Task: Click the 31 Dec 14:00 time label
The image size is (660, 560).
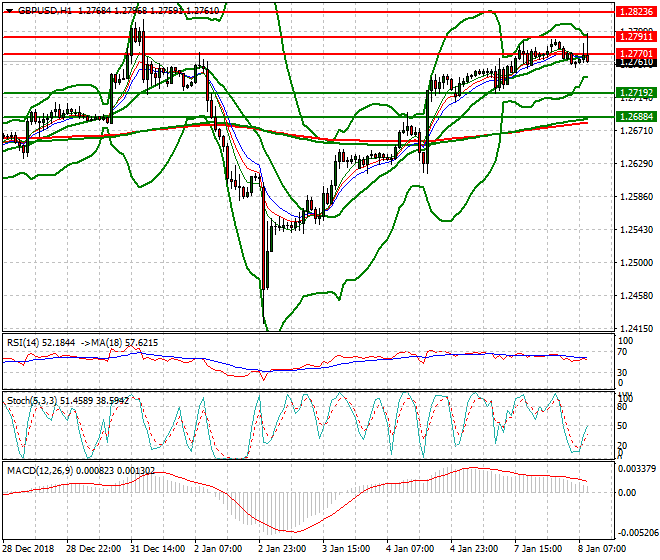Action: tap(158, 549)
